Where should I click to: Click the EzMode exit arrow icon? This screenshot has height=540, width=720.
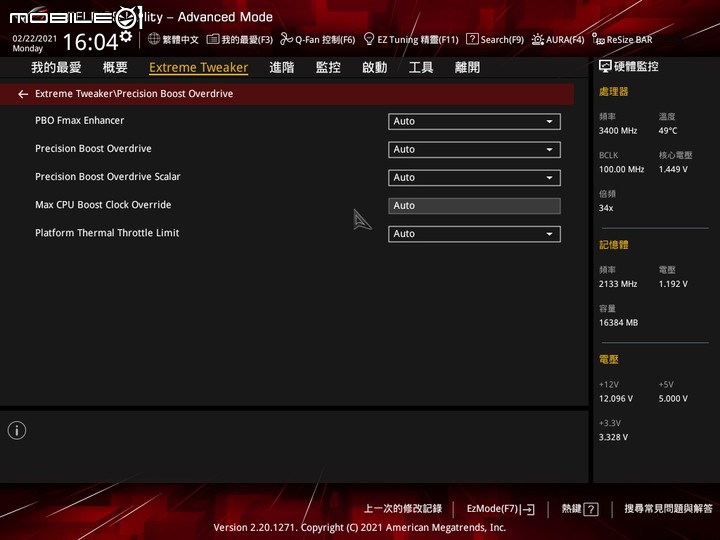[x=528, y=509]
